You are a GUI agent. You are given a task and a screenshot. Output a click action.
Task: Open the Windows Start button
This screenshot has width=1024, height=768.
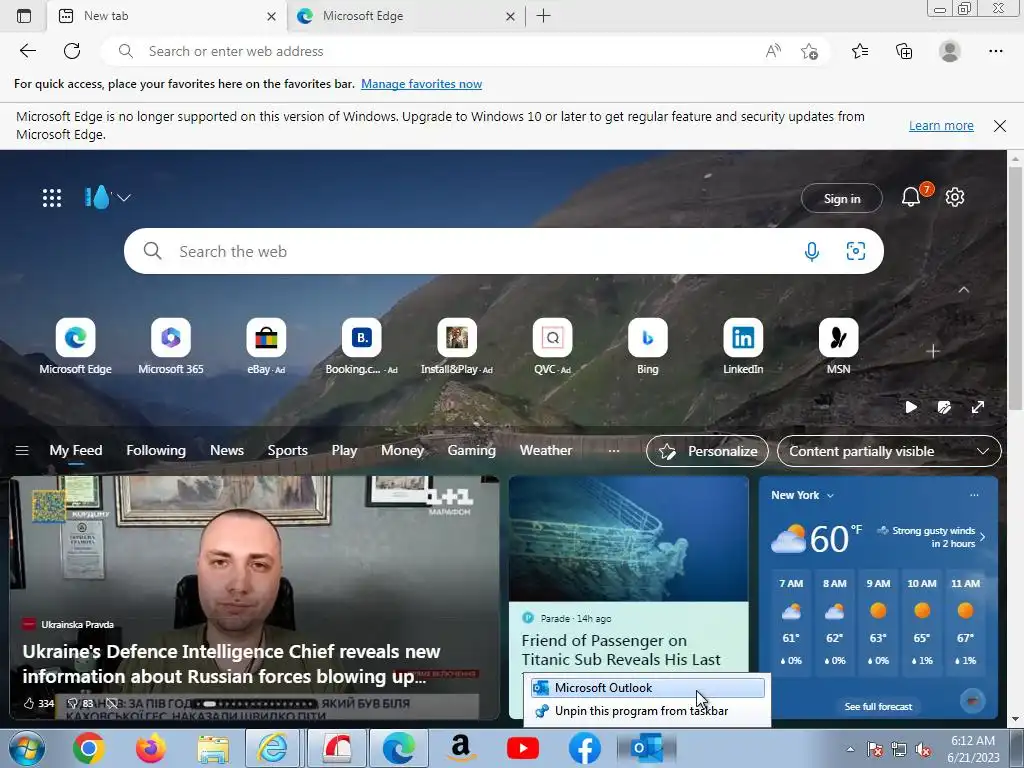(27, 748)
